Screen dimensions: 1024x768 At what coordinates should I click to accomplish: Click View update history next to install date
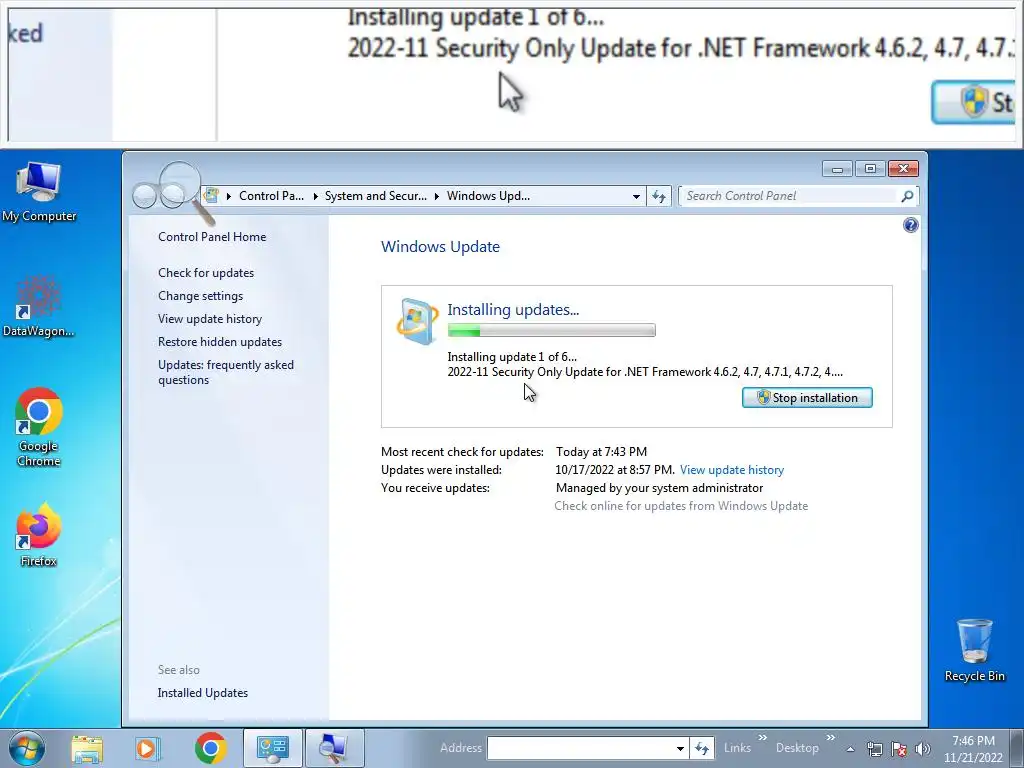731,470
